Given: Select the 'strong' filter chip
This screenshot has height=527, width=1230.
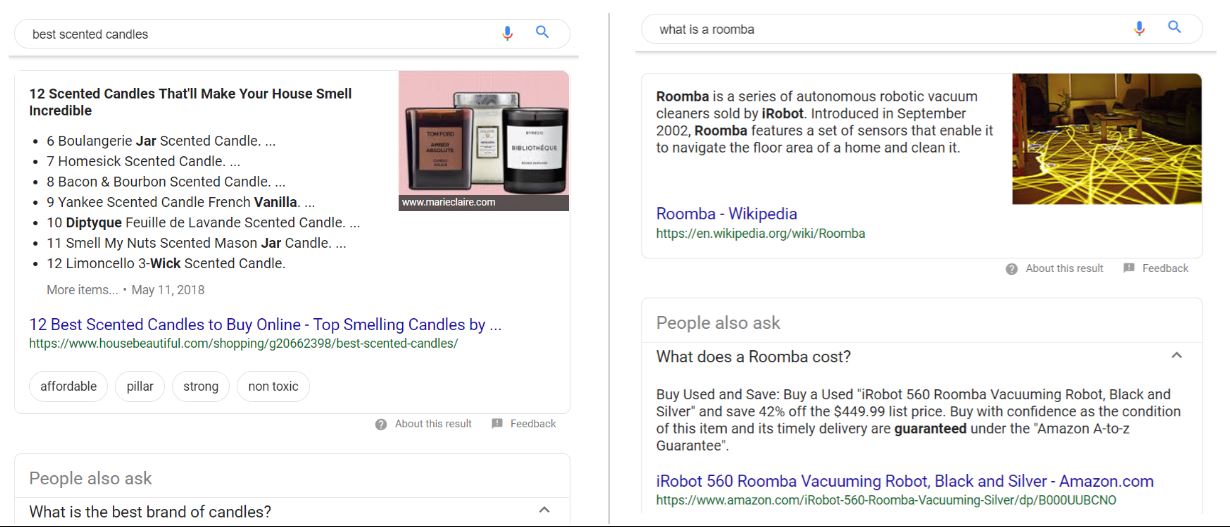Looking at the screenshot, I should click(201, 386).
